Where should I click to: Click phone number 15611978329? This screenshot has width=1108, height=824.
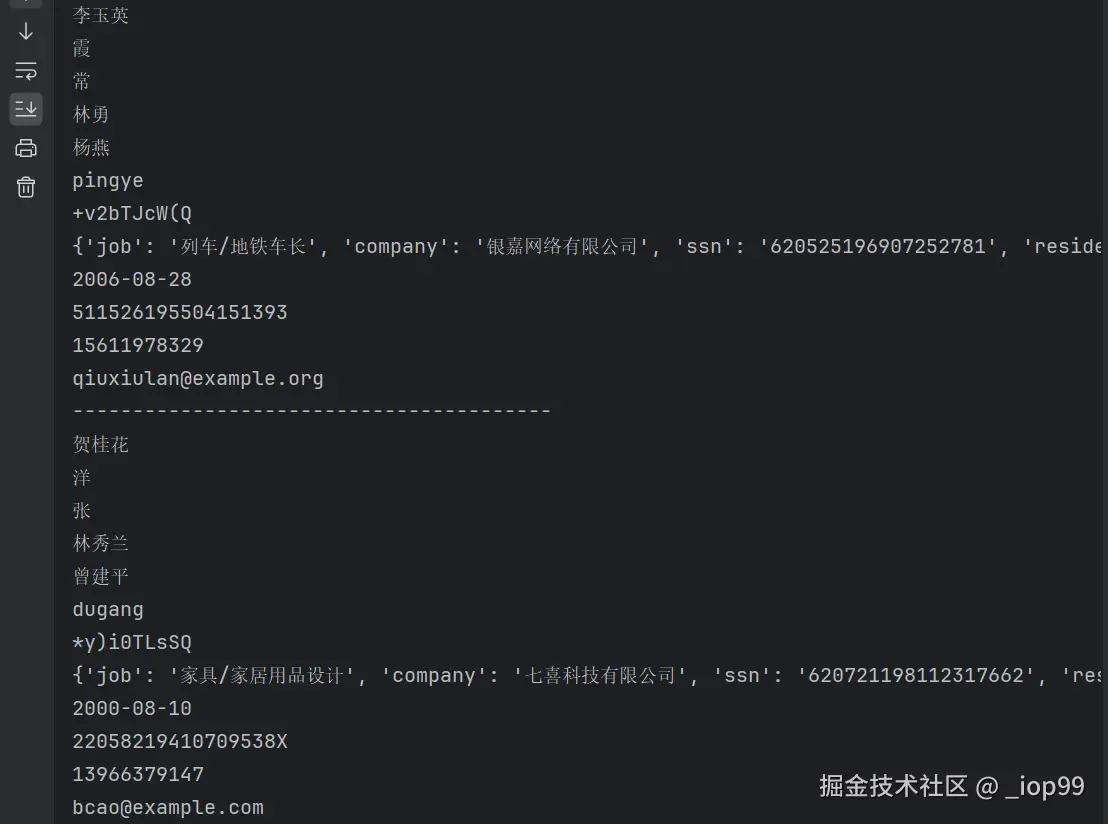coord(137,345)
